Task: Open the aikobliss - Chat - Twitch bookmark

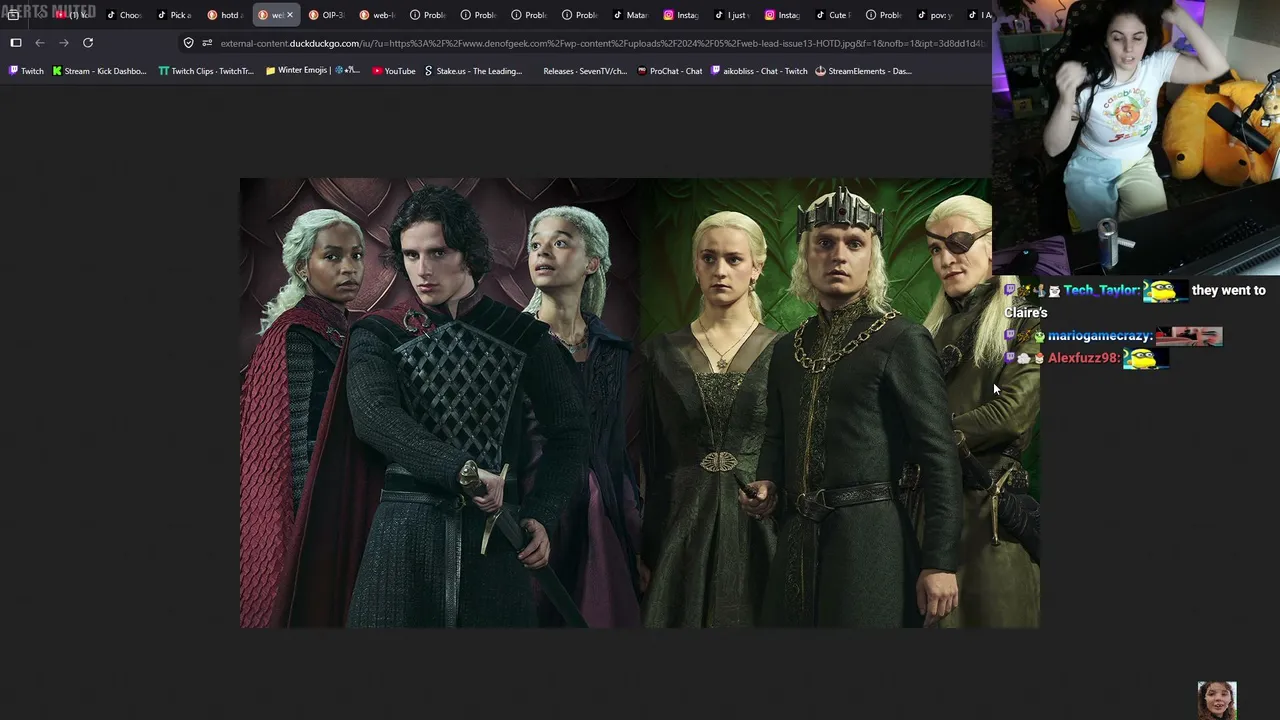Action: 759,71
